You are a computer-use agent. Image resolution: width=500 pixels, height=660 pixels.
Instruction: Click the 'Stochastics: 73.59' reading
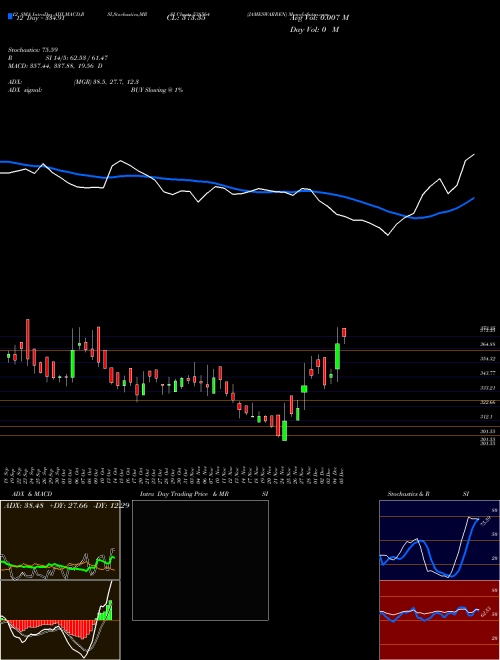[33, 50]
